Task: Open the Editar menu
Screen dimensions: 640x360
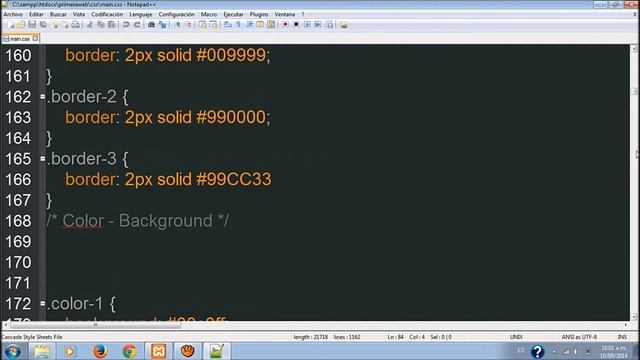Action: [x=36, y=14]
